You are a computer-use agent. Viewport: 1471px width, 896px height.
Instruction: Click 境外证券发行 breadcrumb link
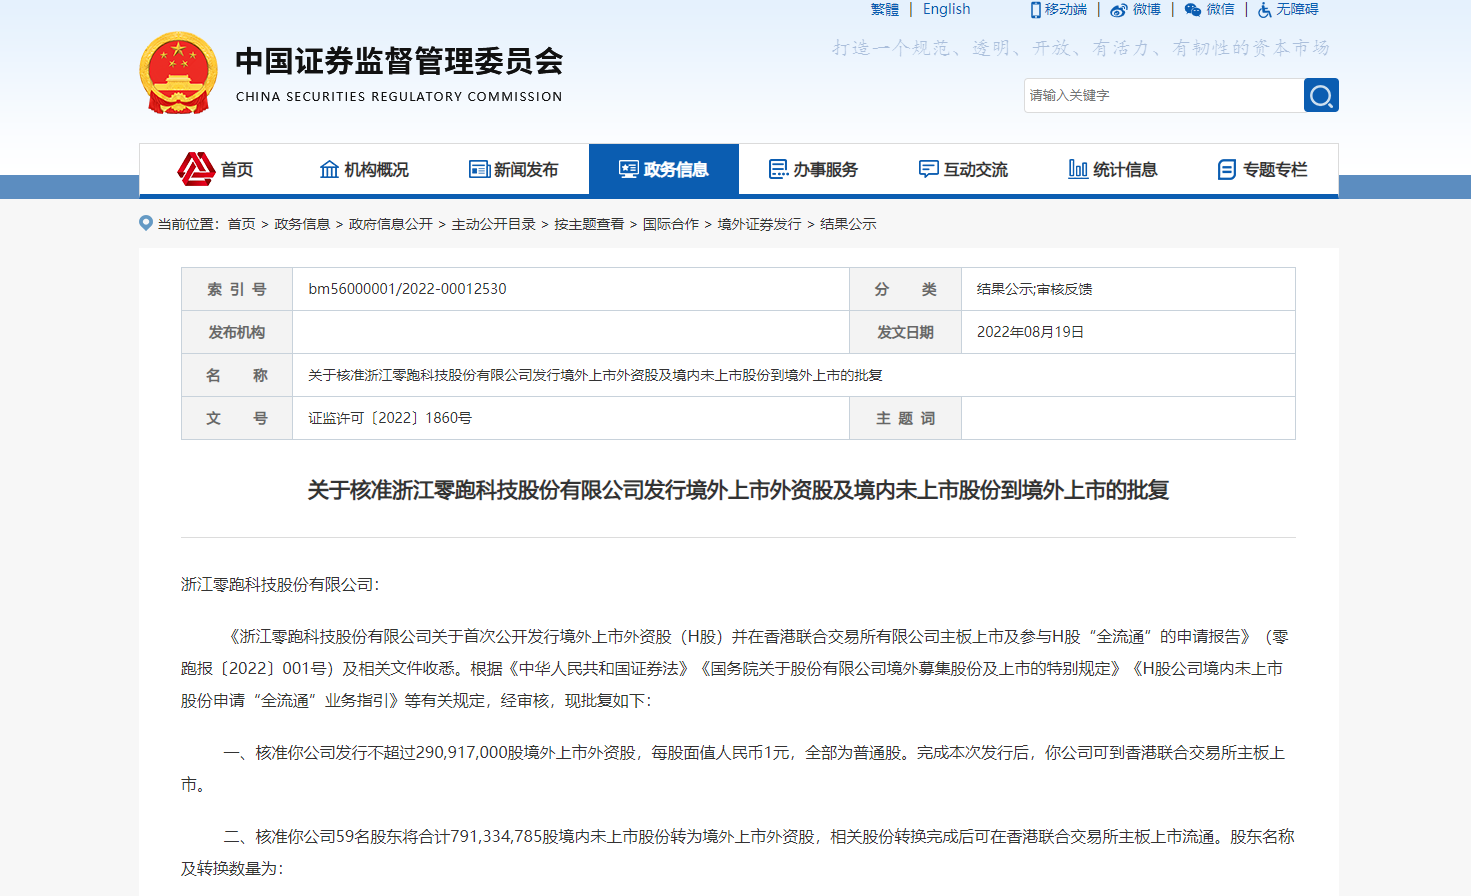[x=759, y=224]
